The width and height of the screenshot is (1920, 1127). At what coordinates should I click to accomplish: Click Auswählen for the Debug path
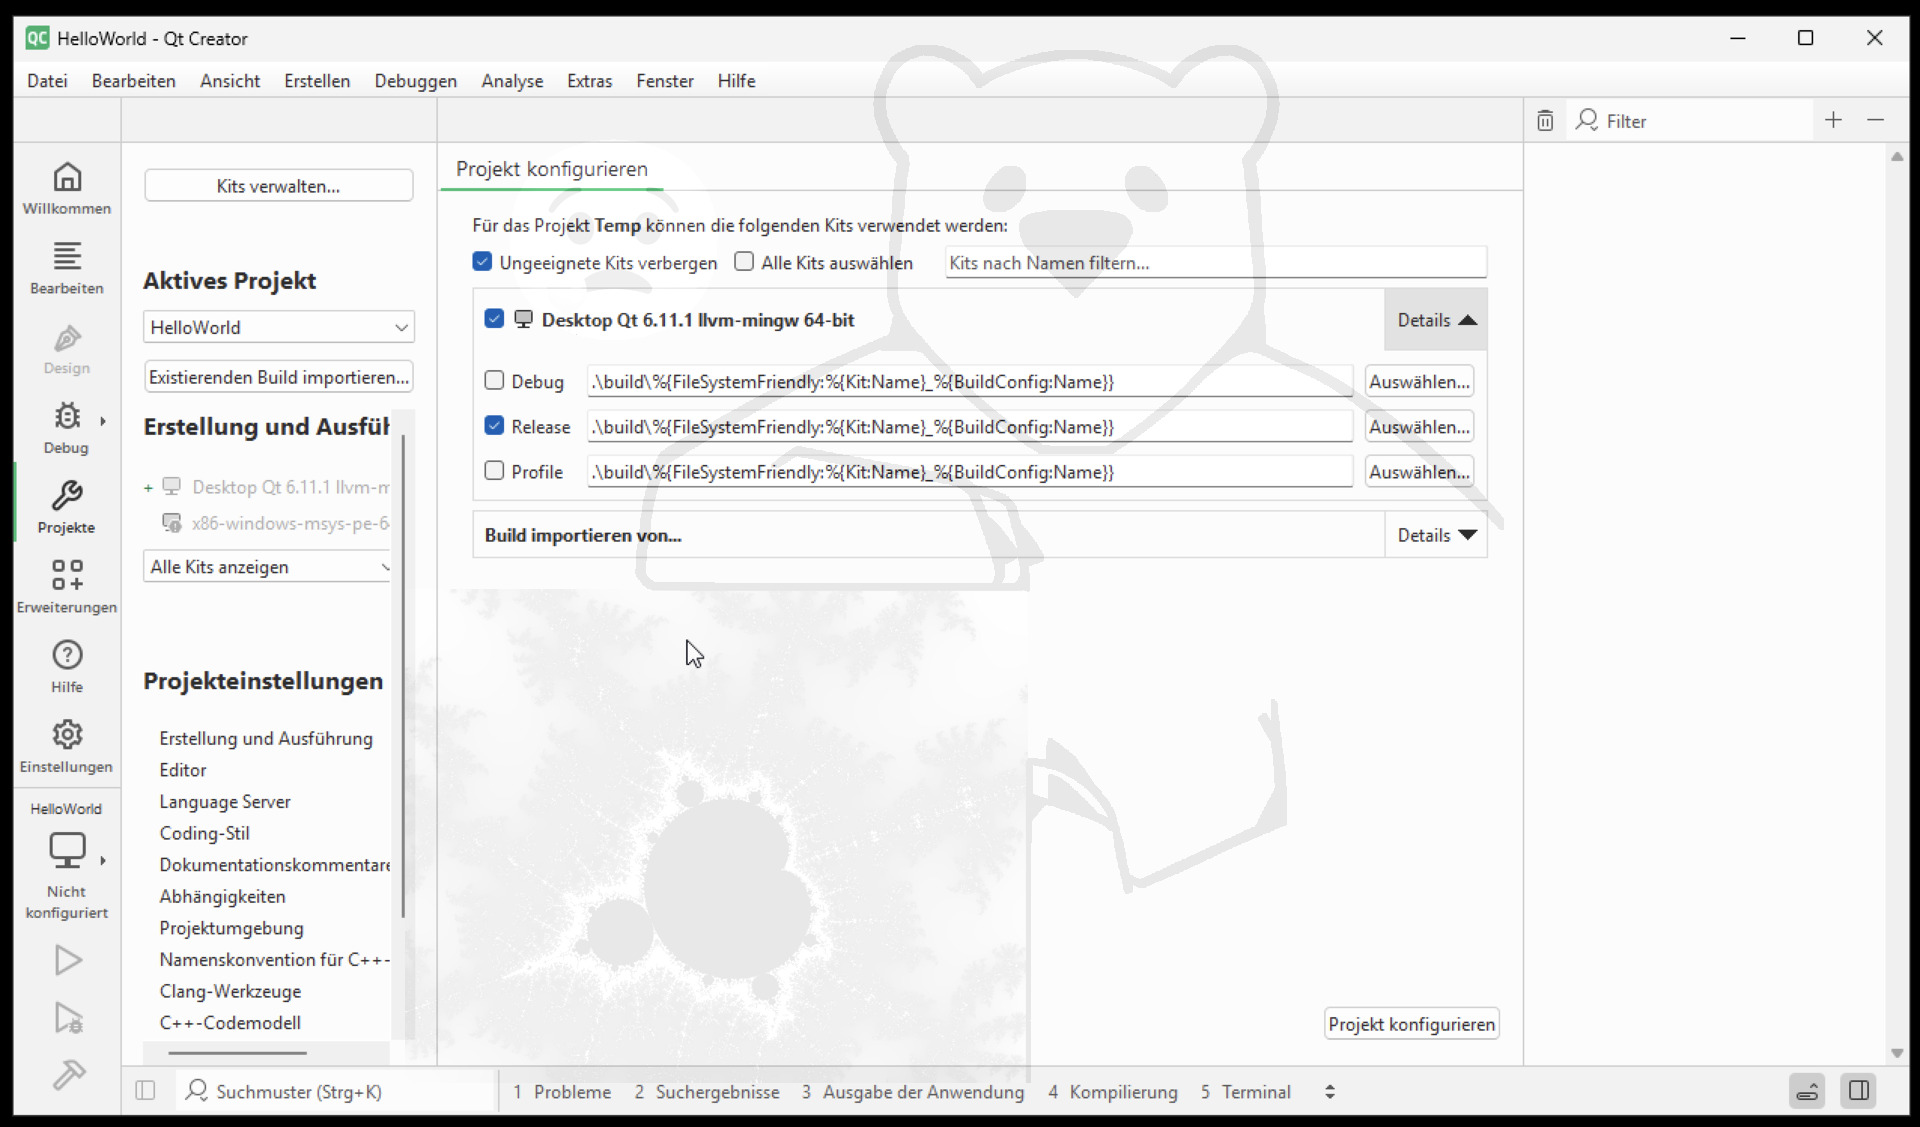tap(1419, 381)
